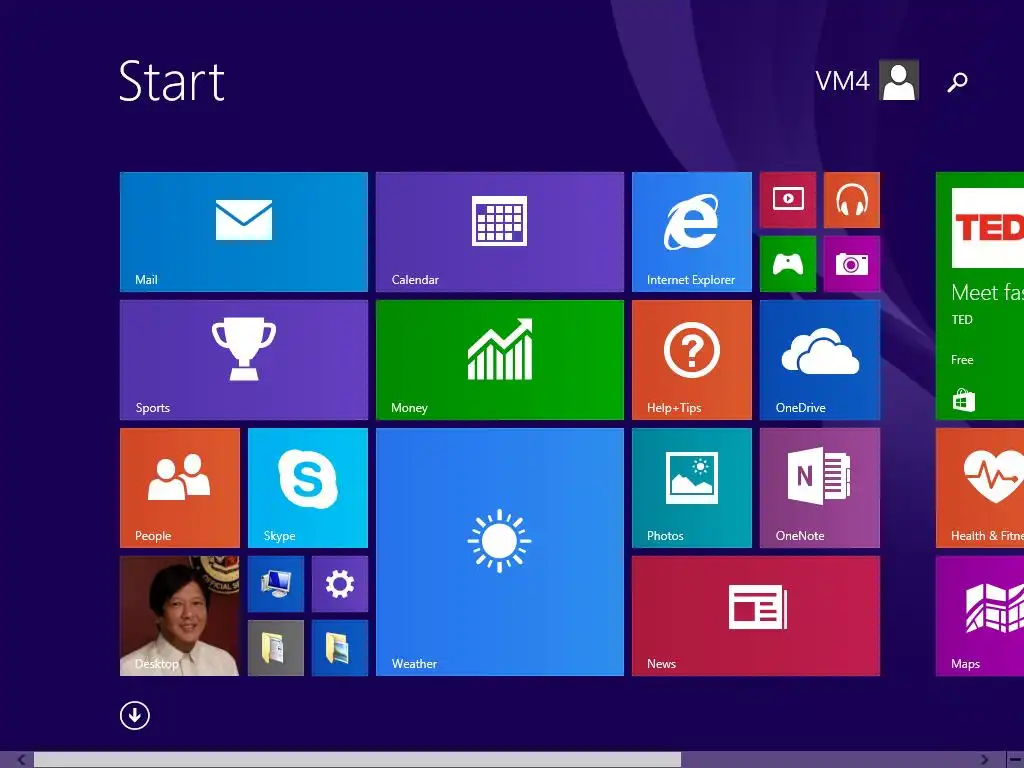This screenshot has height=768, width=1024.
Task: Click the search magnifier icon
Action: 957,82
